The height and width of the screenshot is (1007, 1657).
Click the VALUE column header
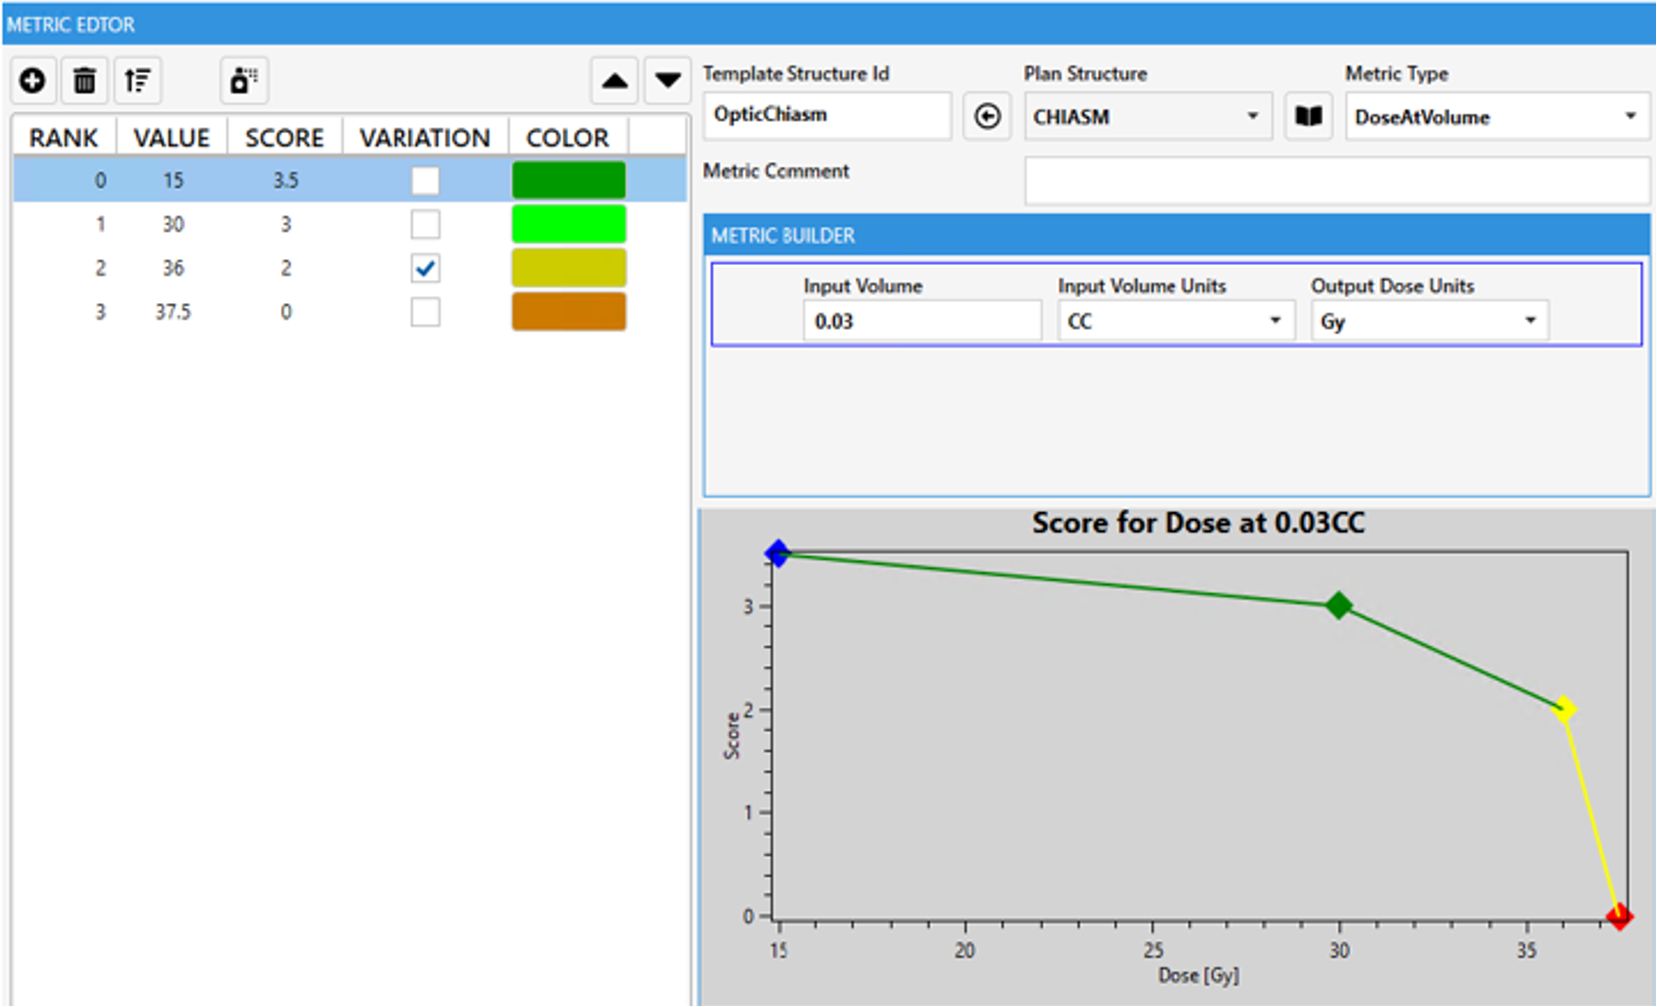coord(172,138)
